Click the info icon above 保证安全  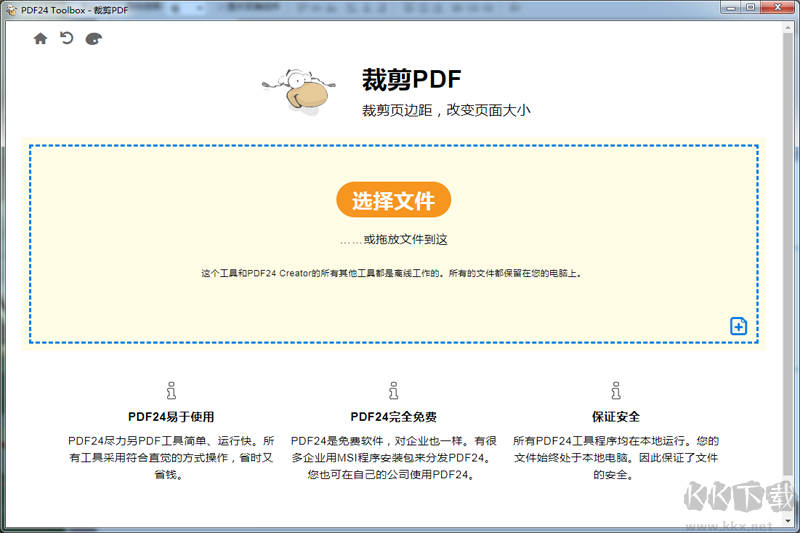[x=616, y=390]
